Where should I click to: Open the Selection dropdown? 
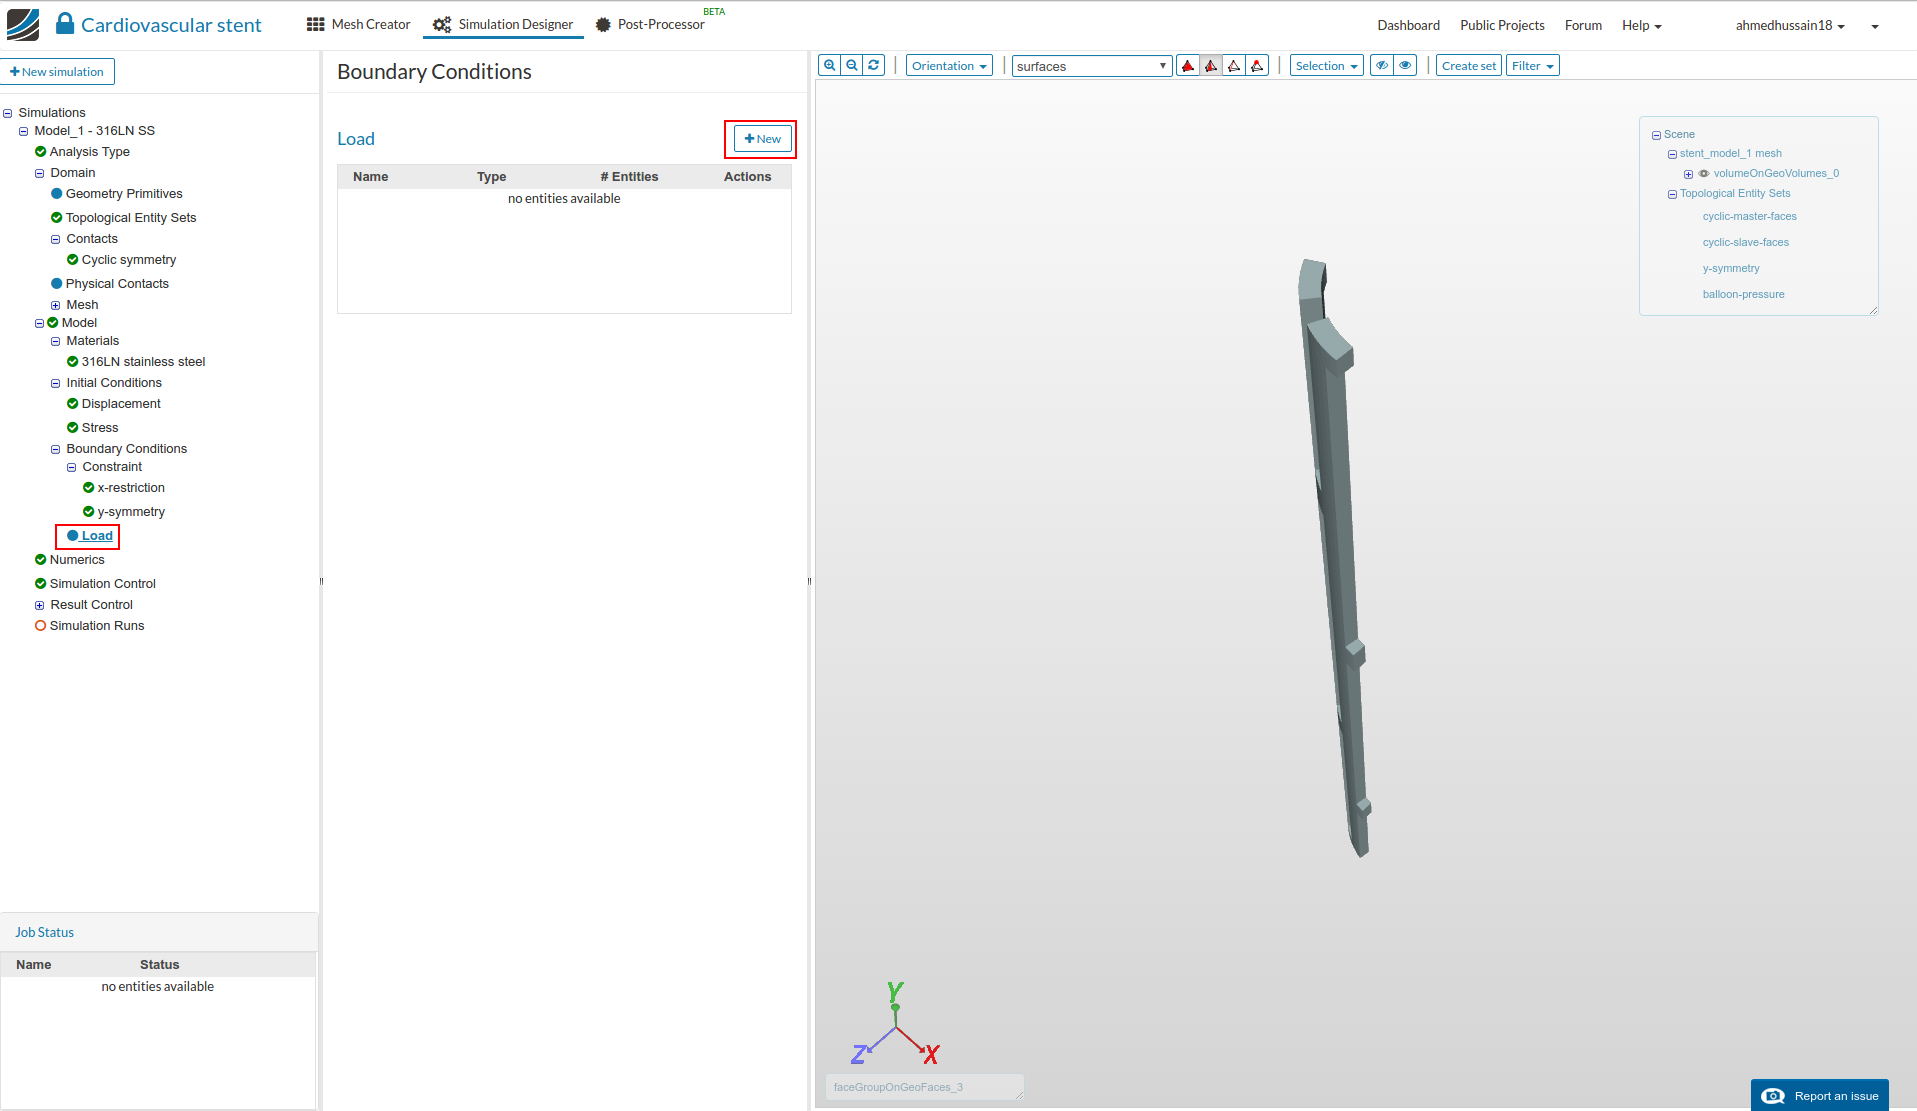[x=1327, y=66]
